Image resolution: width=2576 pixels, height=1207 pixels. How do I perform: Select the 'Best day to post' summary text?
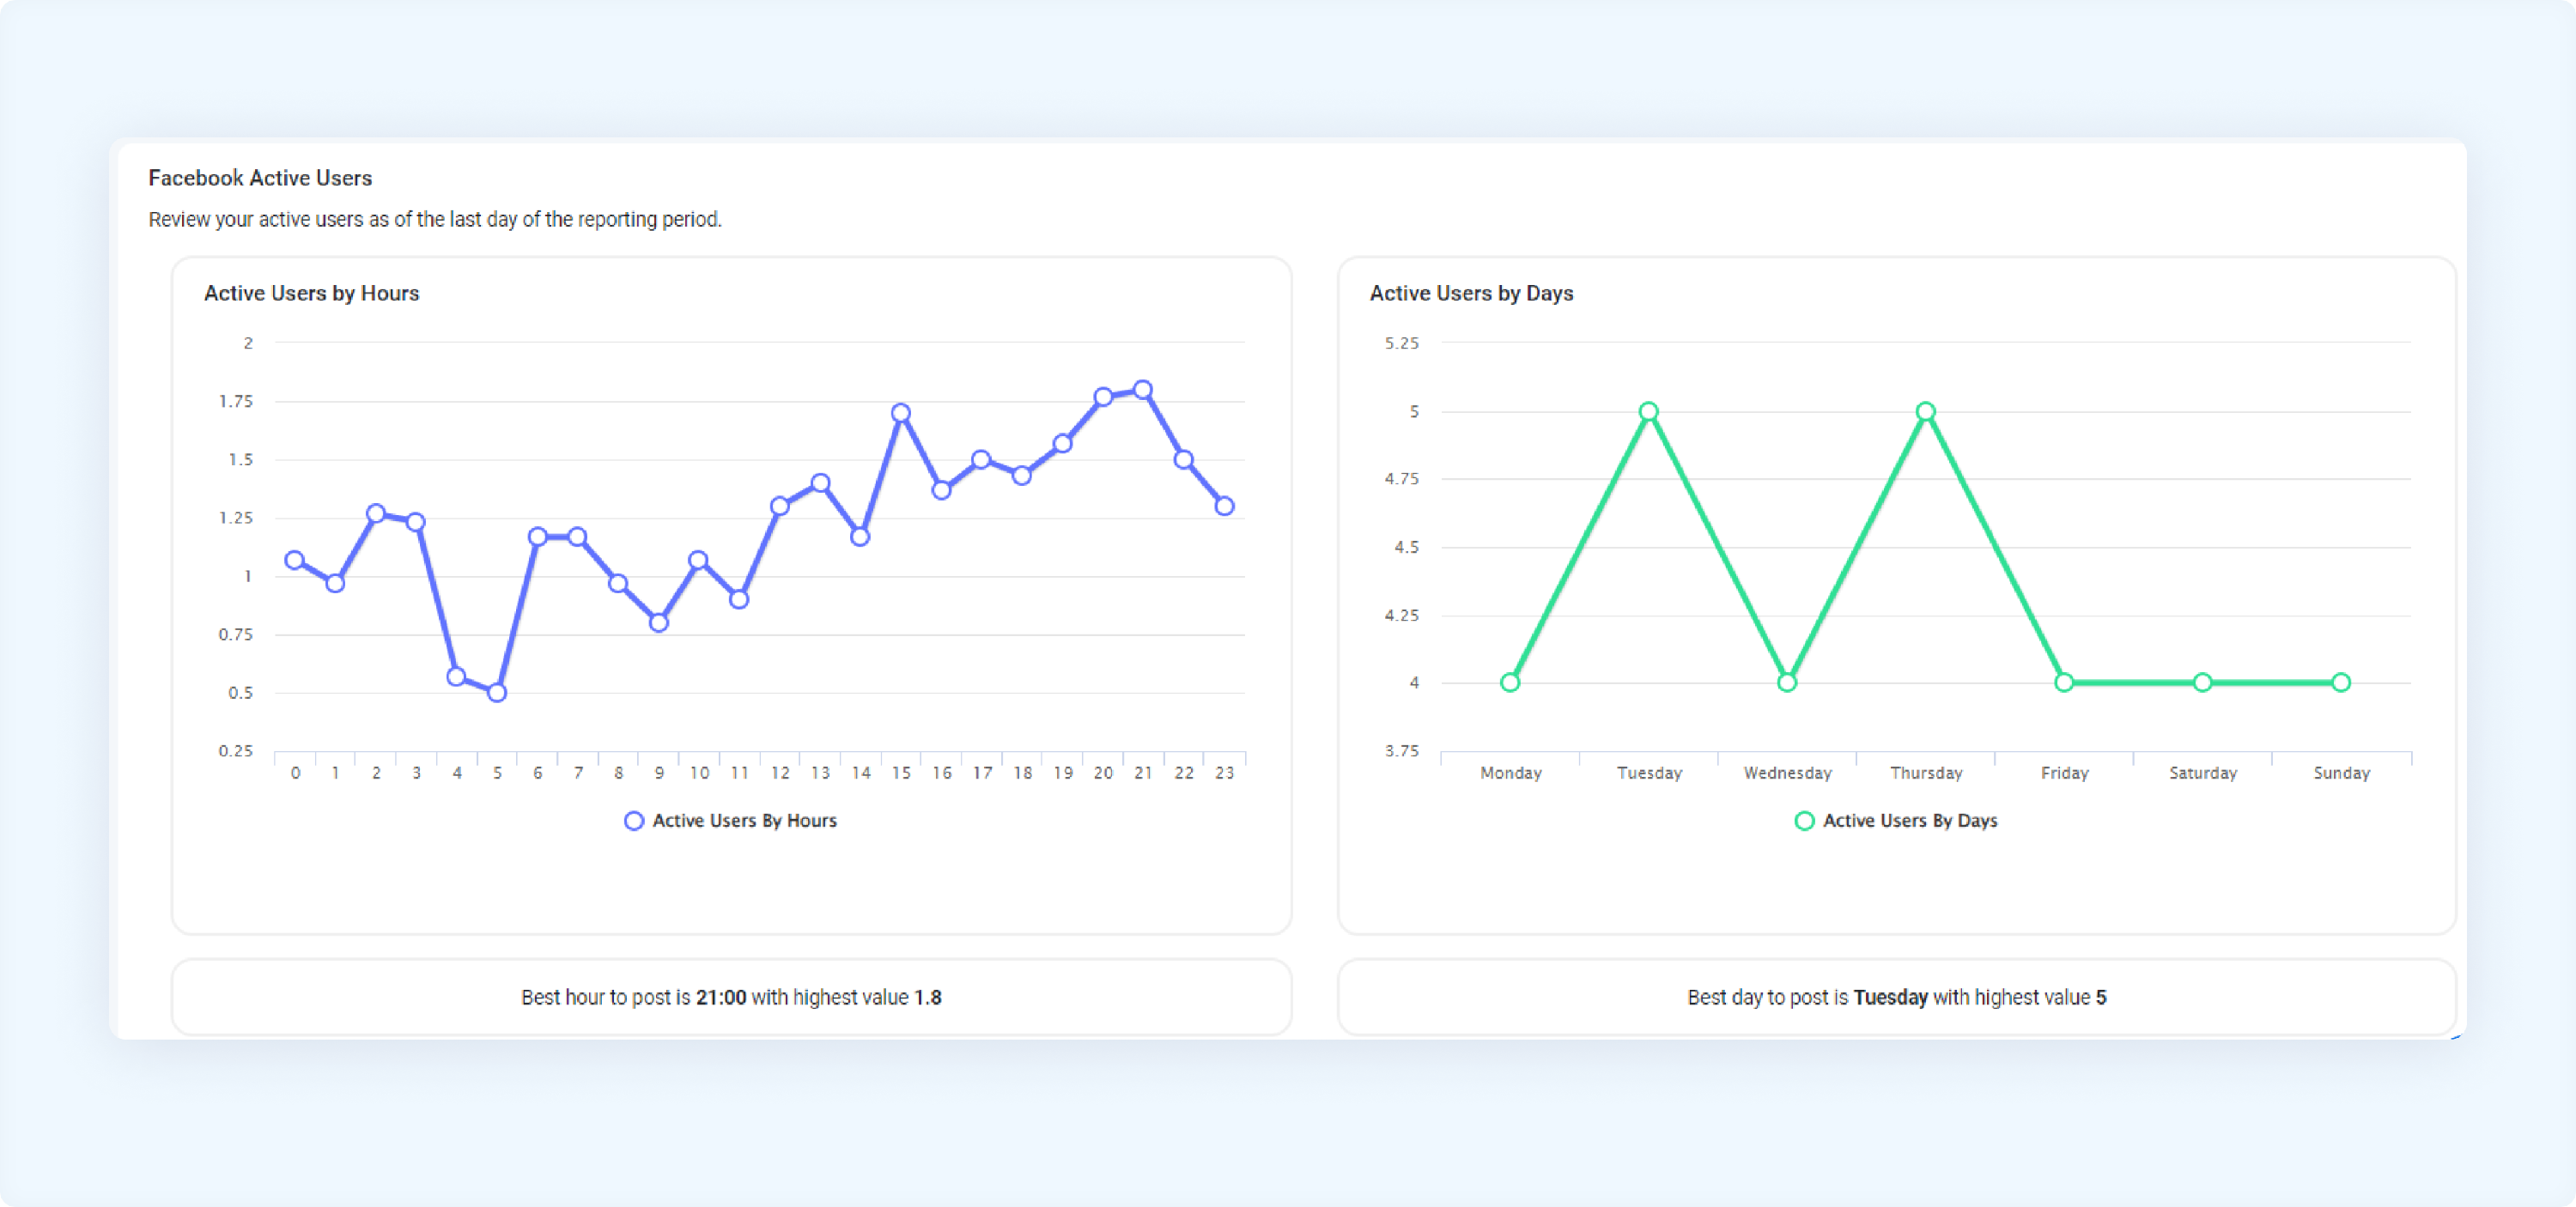pos(1896,997)
